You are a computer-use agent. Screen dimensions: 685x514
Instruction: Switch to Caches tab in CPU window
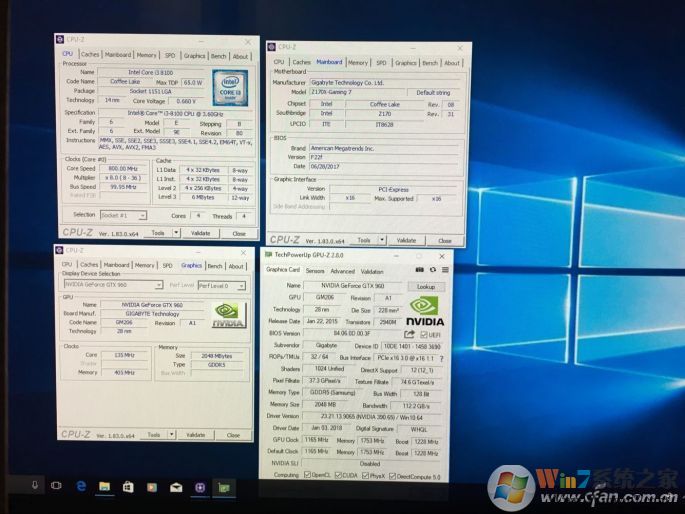pos(90,55)
